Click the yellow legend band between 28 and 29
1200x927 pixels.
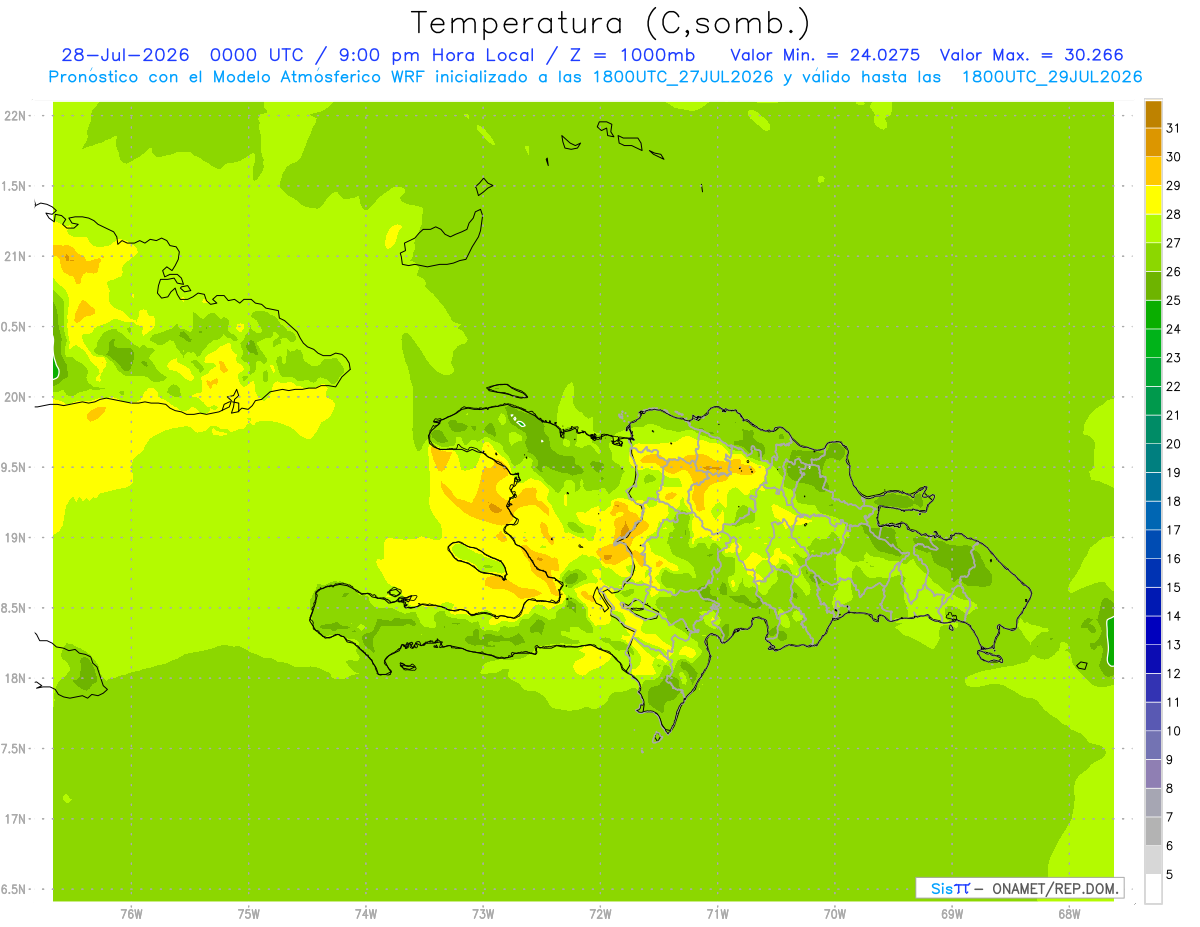tap(1153, 200)
